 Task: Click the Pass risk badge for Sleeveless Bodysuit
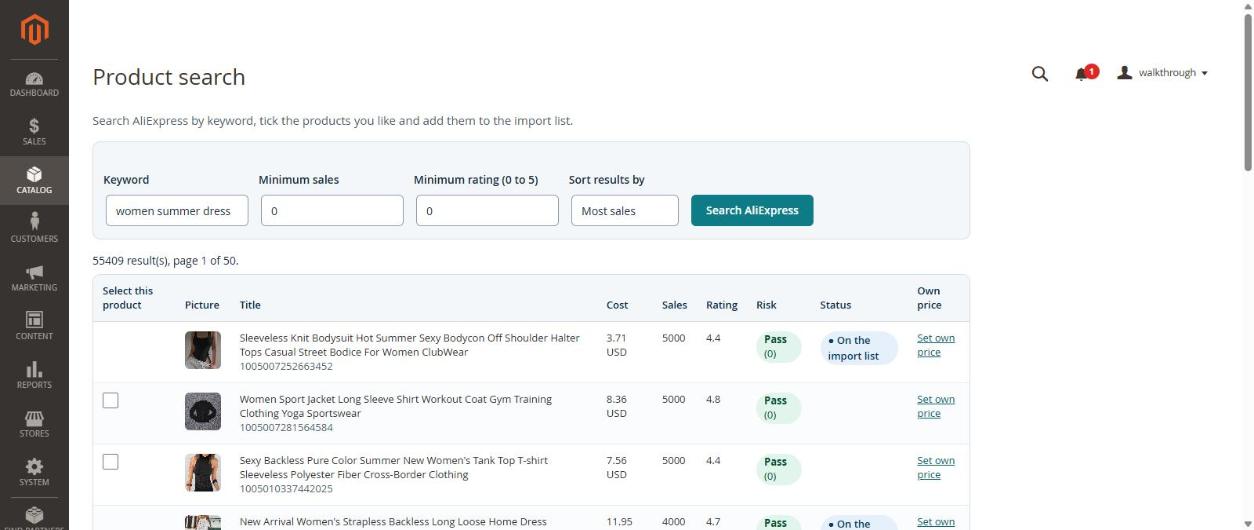coord(778,346)
